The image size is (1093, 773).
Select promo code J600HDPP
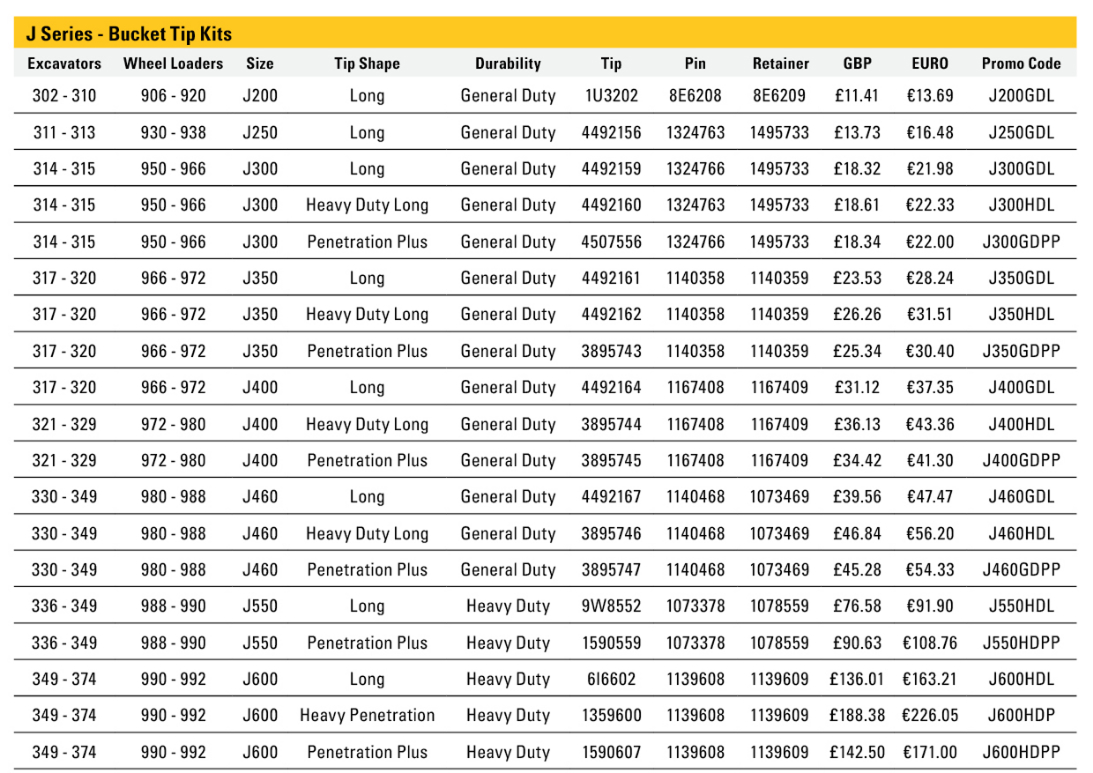[x=1020, y=752]
